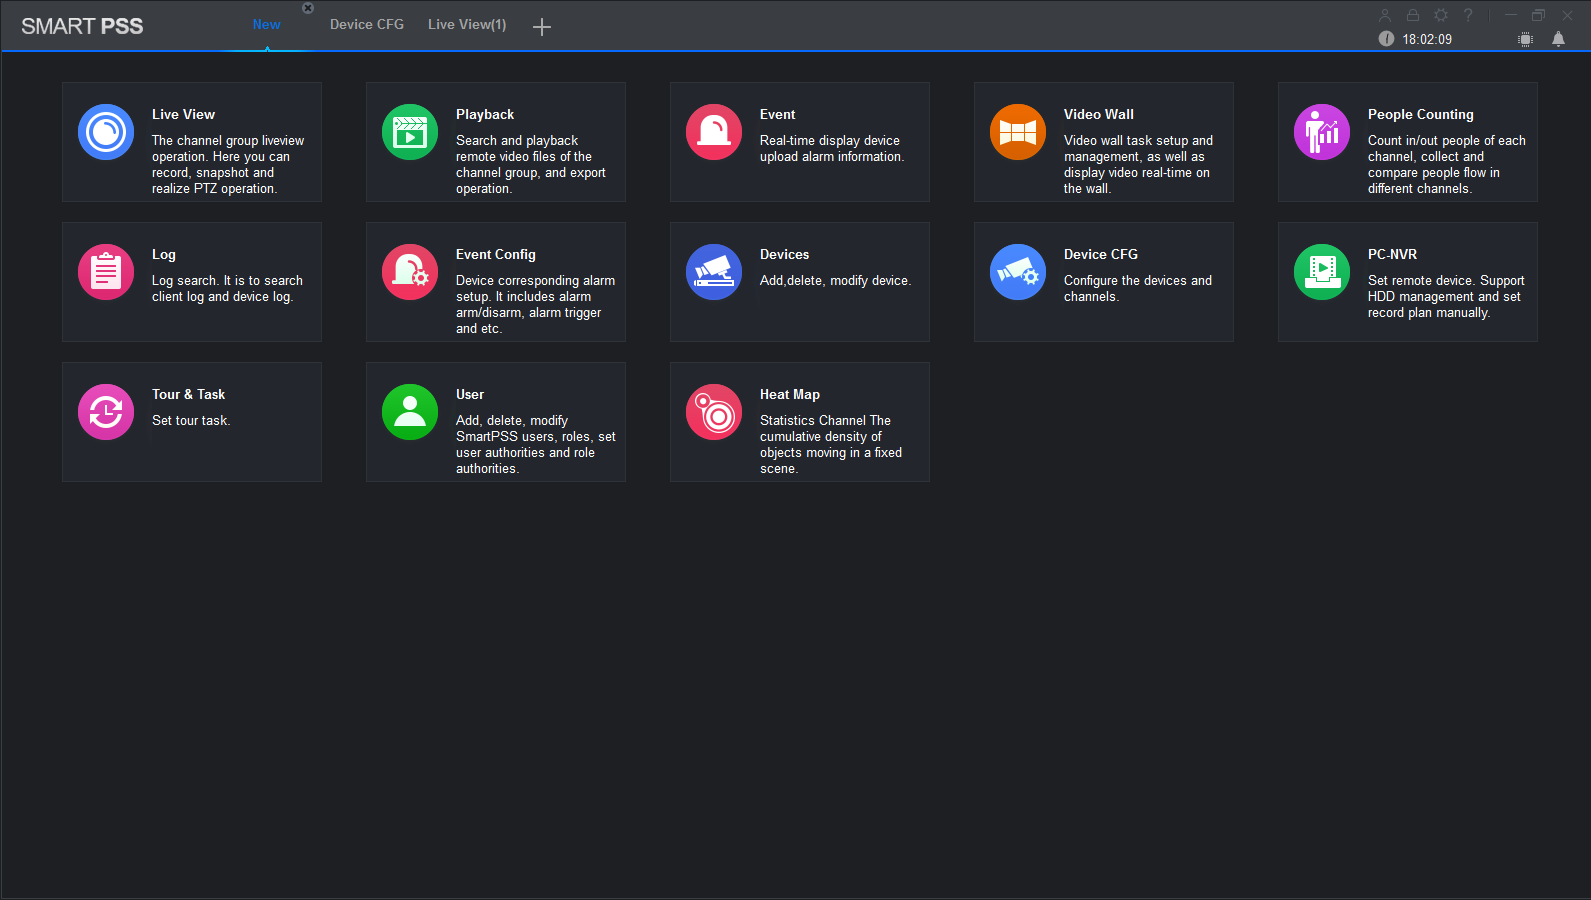1591x900 pixels.
Task: Click 'Set tour task.' description
Action: 191,420
